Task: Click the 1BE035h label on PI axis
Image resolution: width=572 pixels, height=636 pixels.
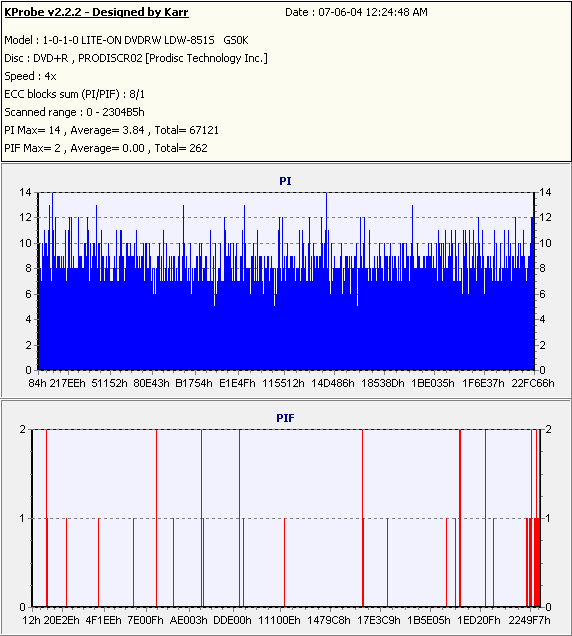Action: click(433, 383)
